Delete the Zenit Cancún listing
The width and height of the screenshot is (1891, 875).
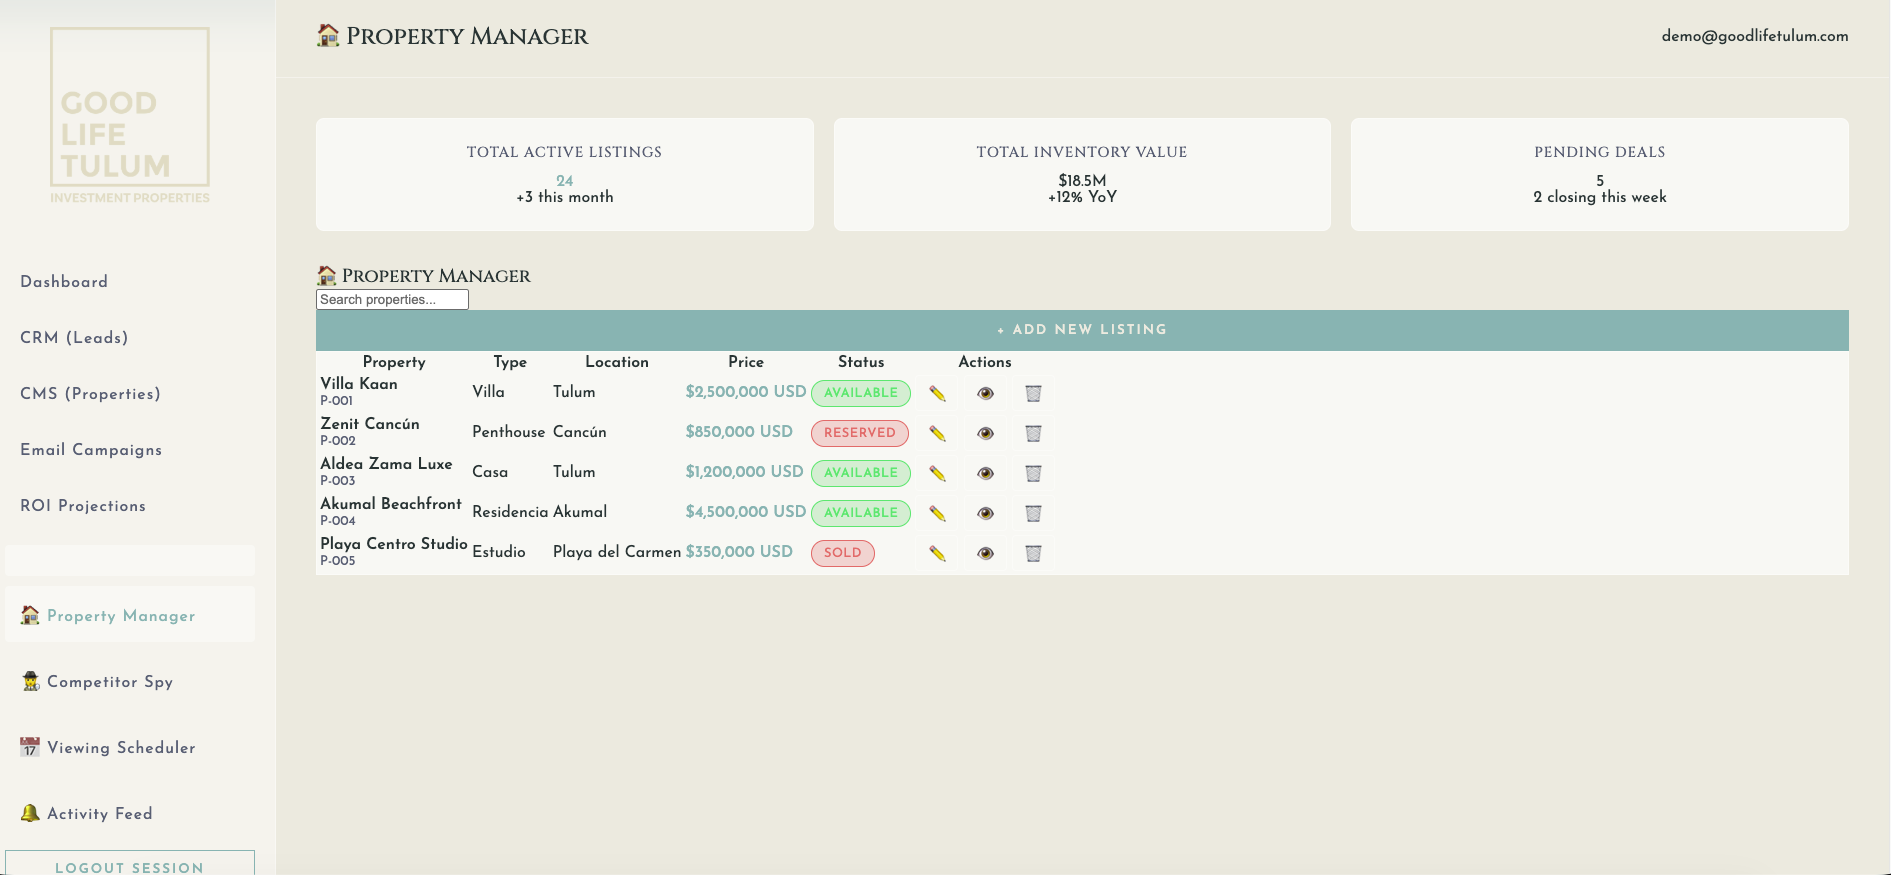pyautogui.click(x=1033, y=433)
